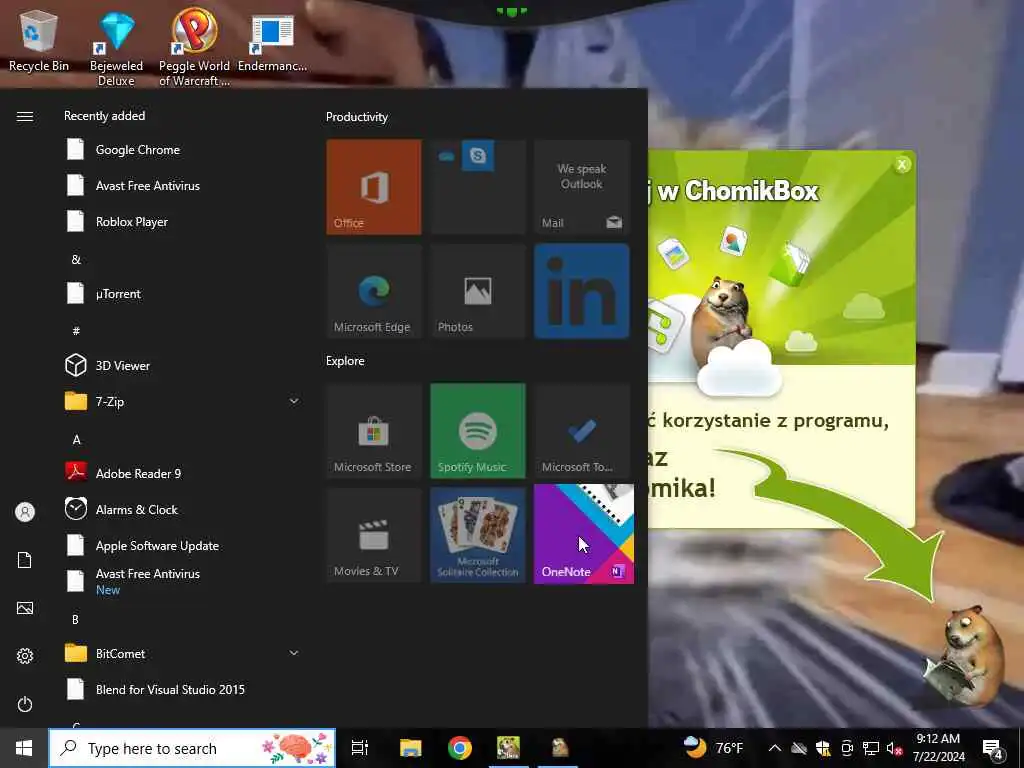Expand the Start menu hamburger button

[25, 116]
